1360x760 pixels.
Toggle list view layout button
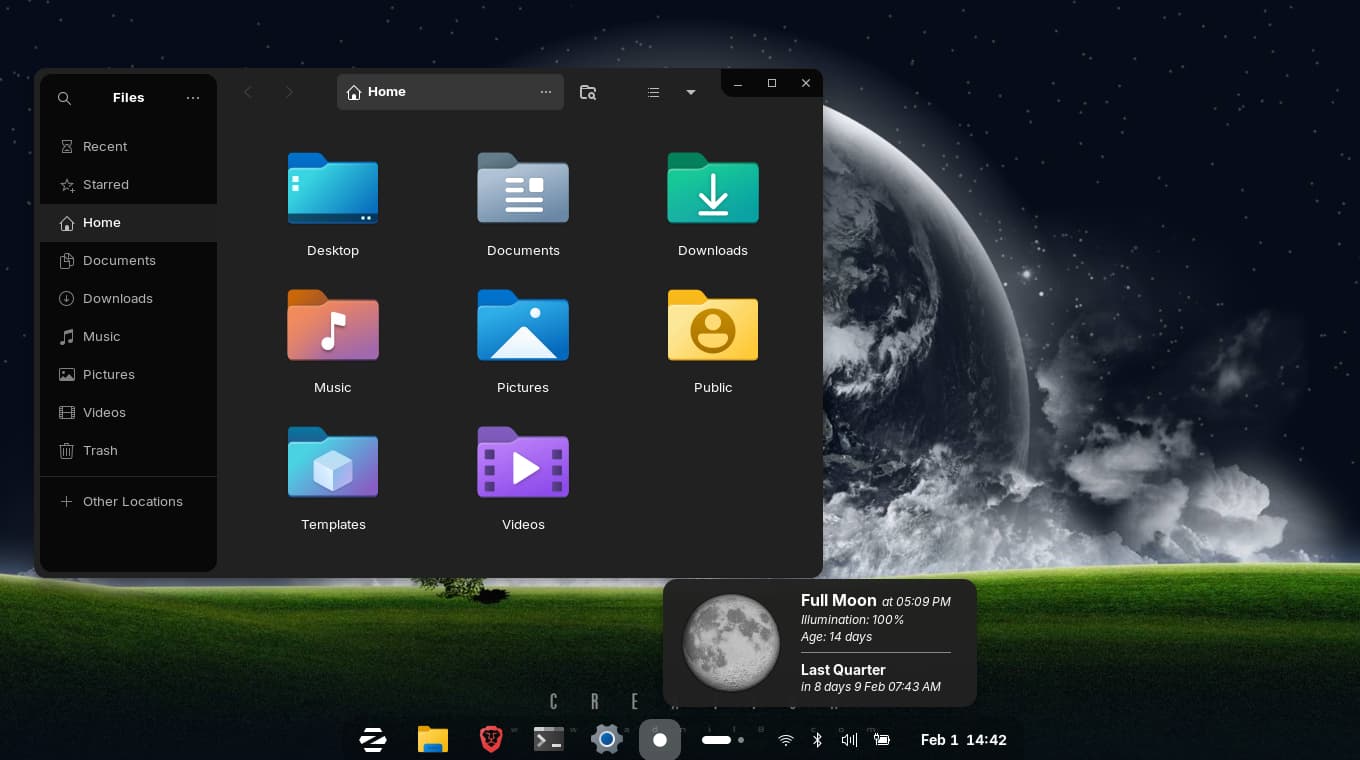point(653,92)
